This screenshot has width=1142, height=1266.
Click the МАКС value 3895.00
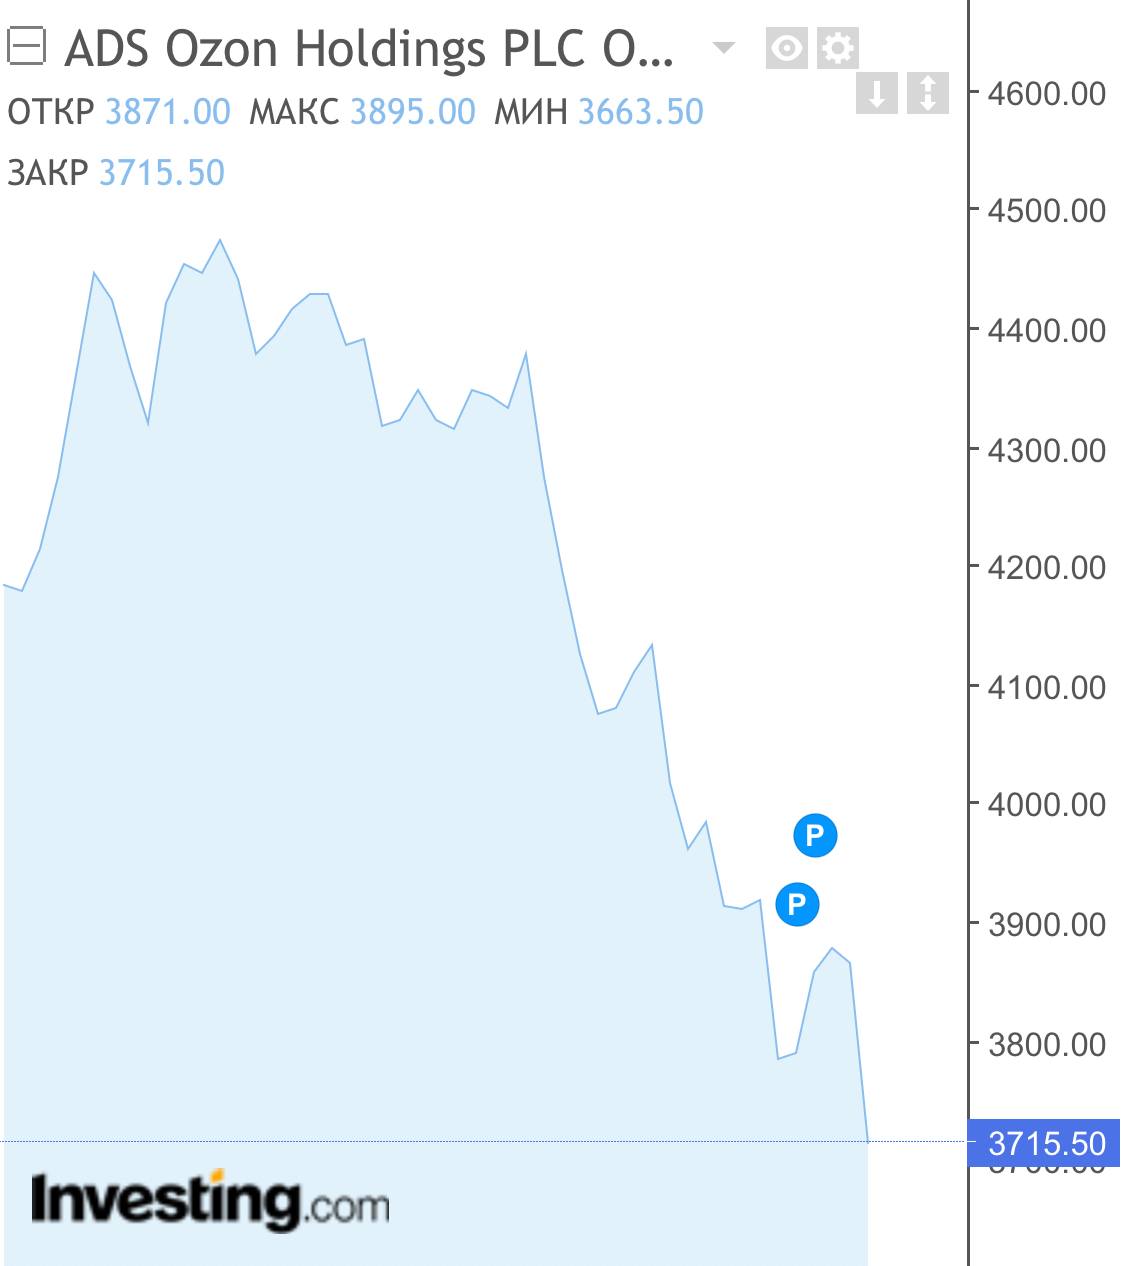tap(412, 111)
